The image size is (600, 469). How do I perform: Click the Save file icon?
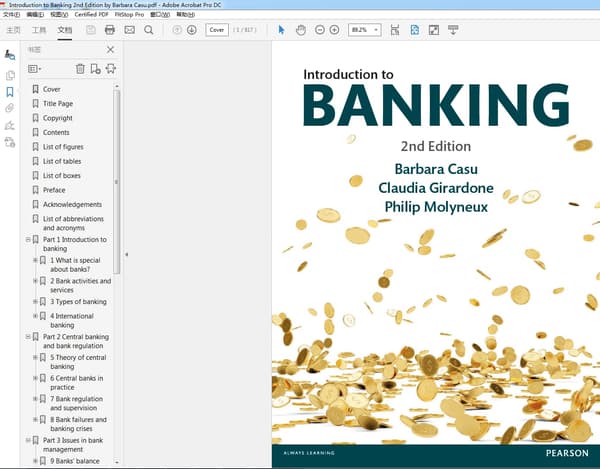91,30
